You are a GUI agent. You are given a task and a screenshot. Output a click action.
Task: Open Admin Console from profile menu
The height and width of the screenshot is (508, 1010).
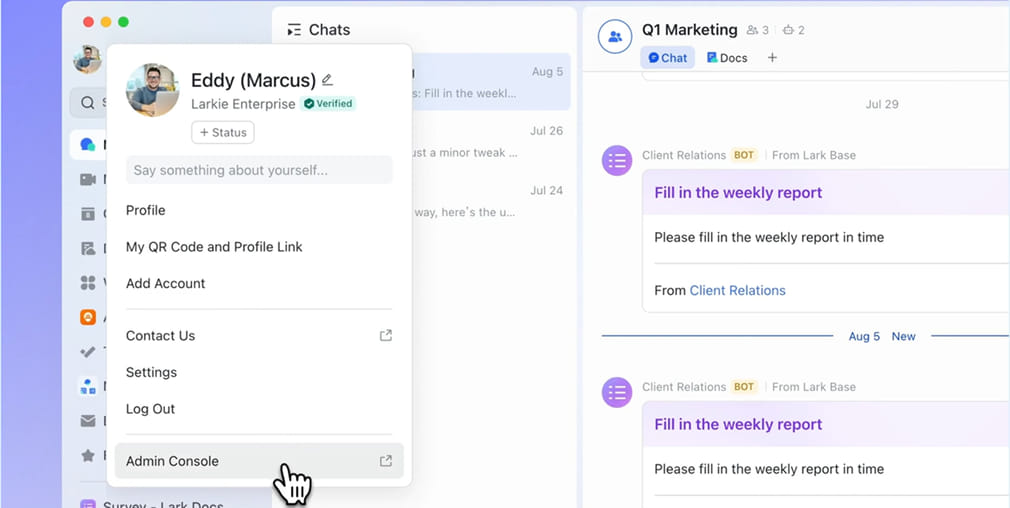259,461
